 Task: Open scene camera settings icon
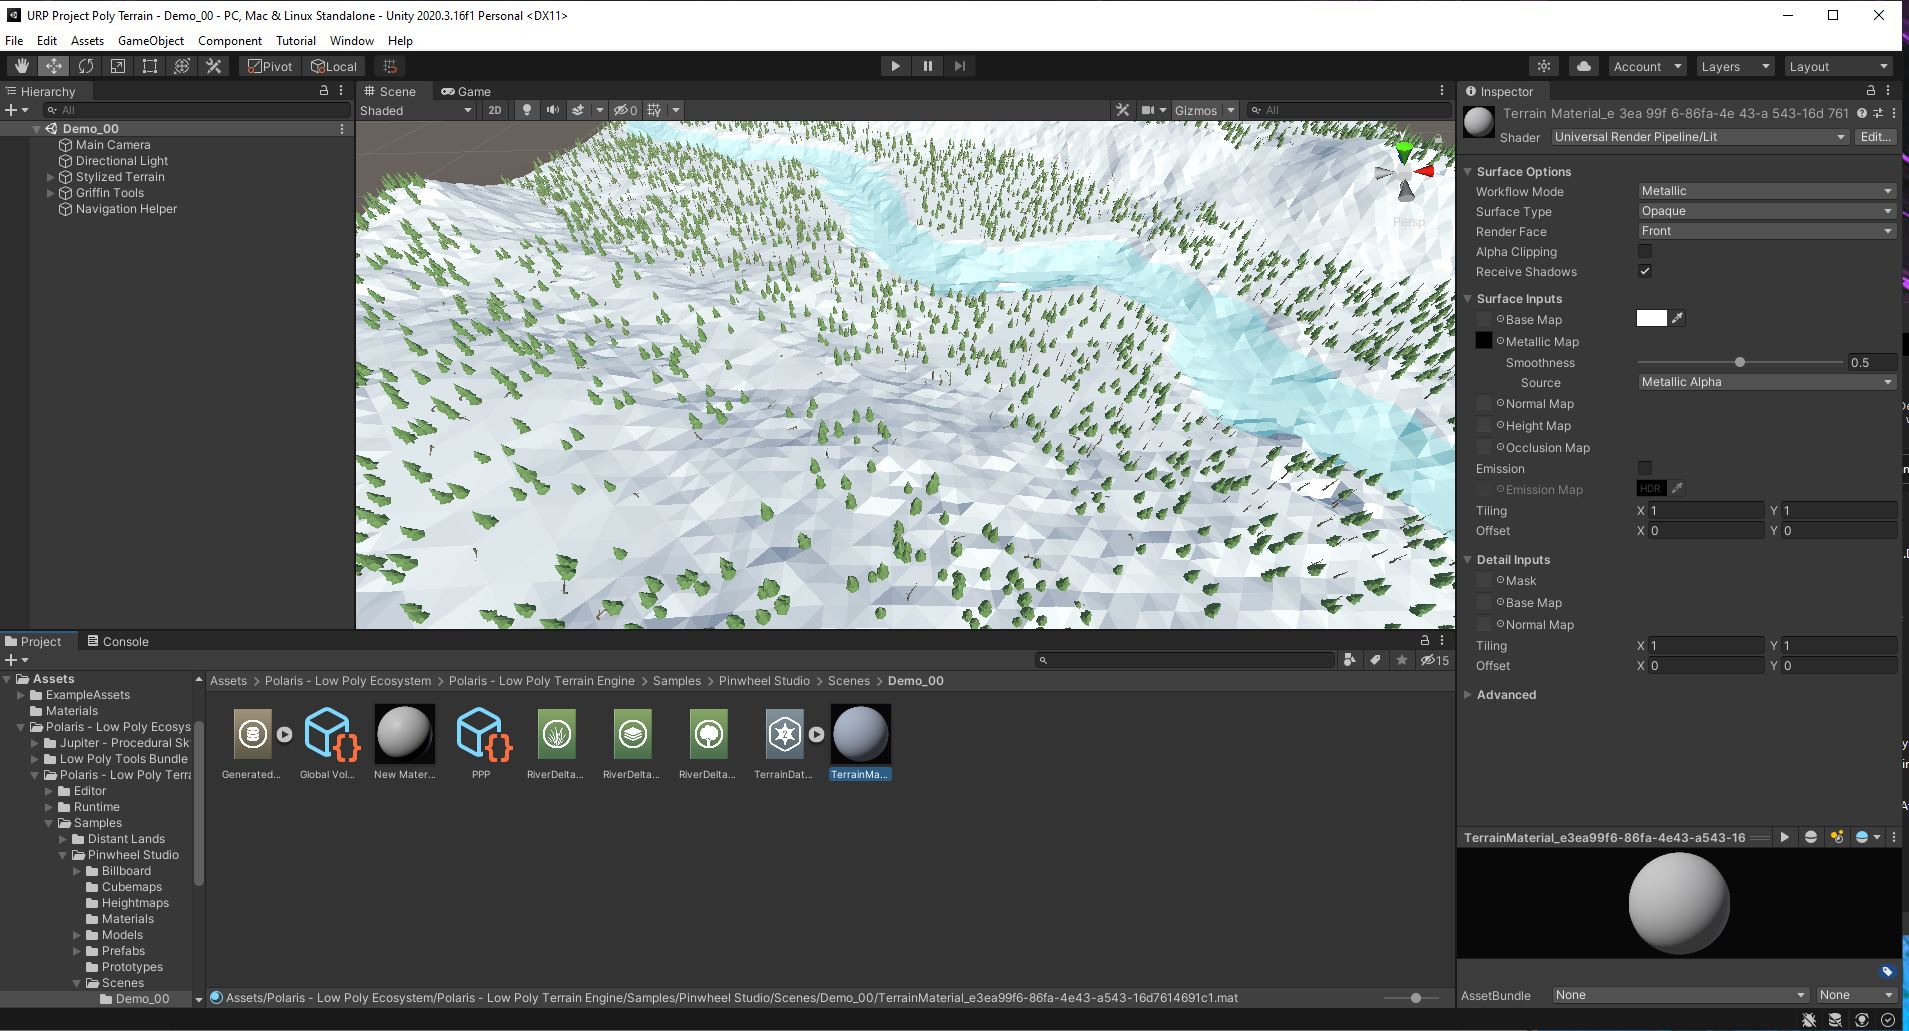coord(1148,110)
